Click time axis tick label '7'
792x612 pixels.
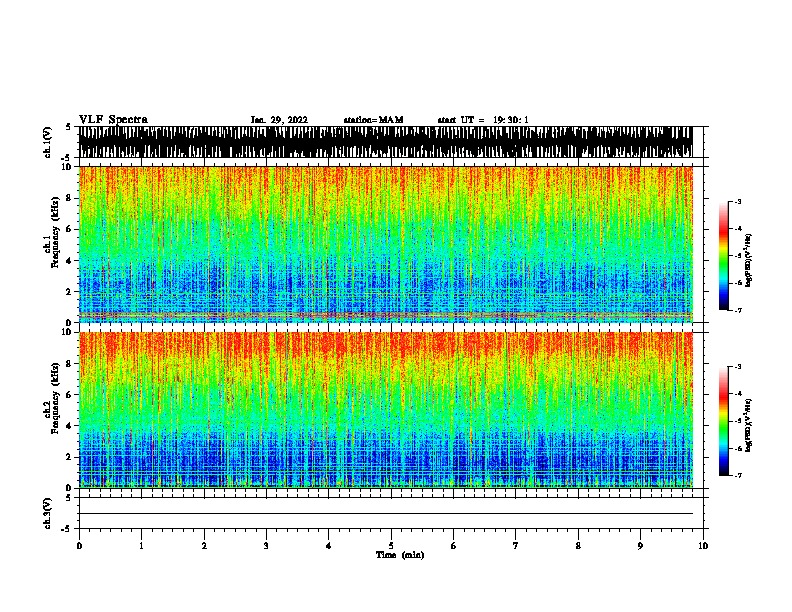pos(516,546)
